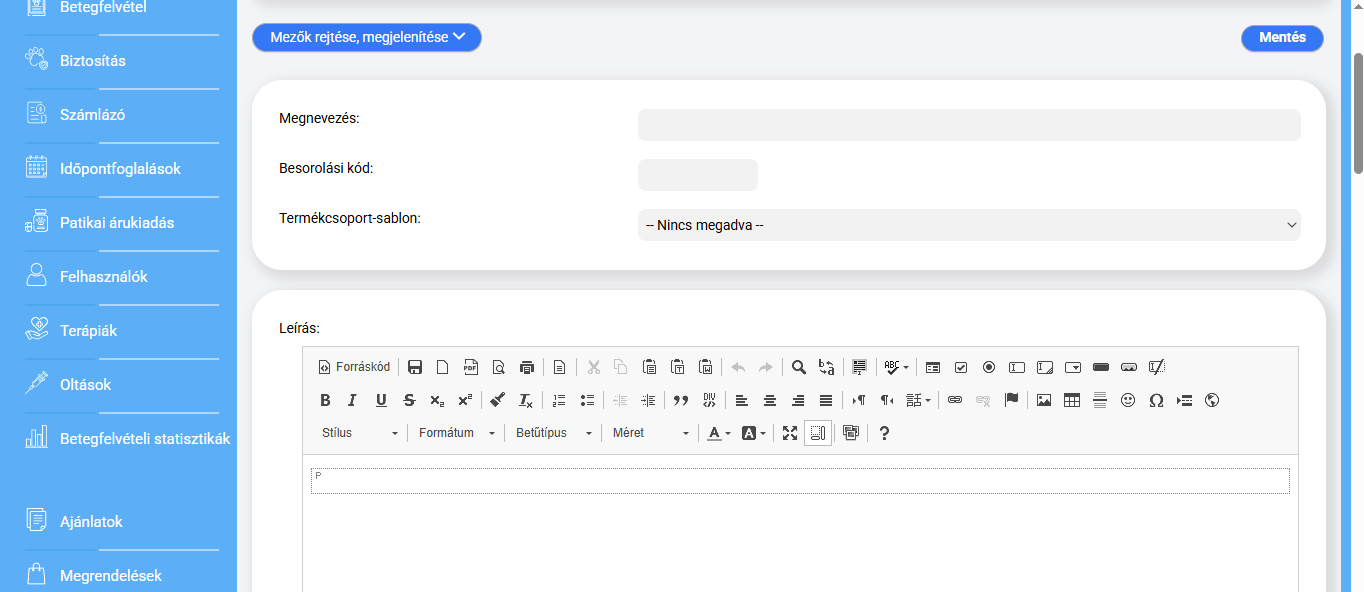Open the Termékcsoport-sablon dropdown
The height and width of the screenshot is (592, 1364).
968,225
